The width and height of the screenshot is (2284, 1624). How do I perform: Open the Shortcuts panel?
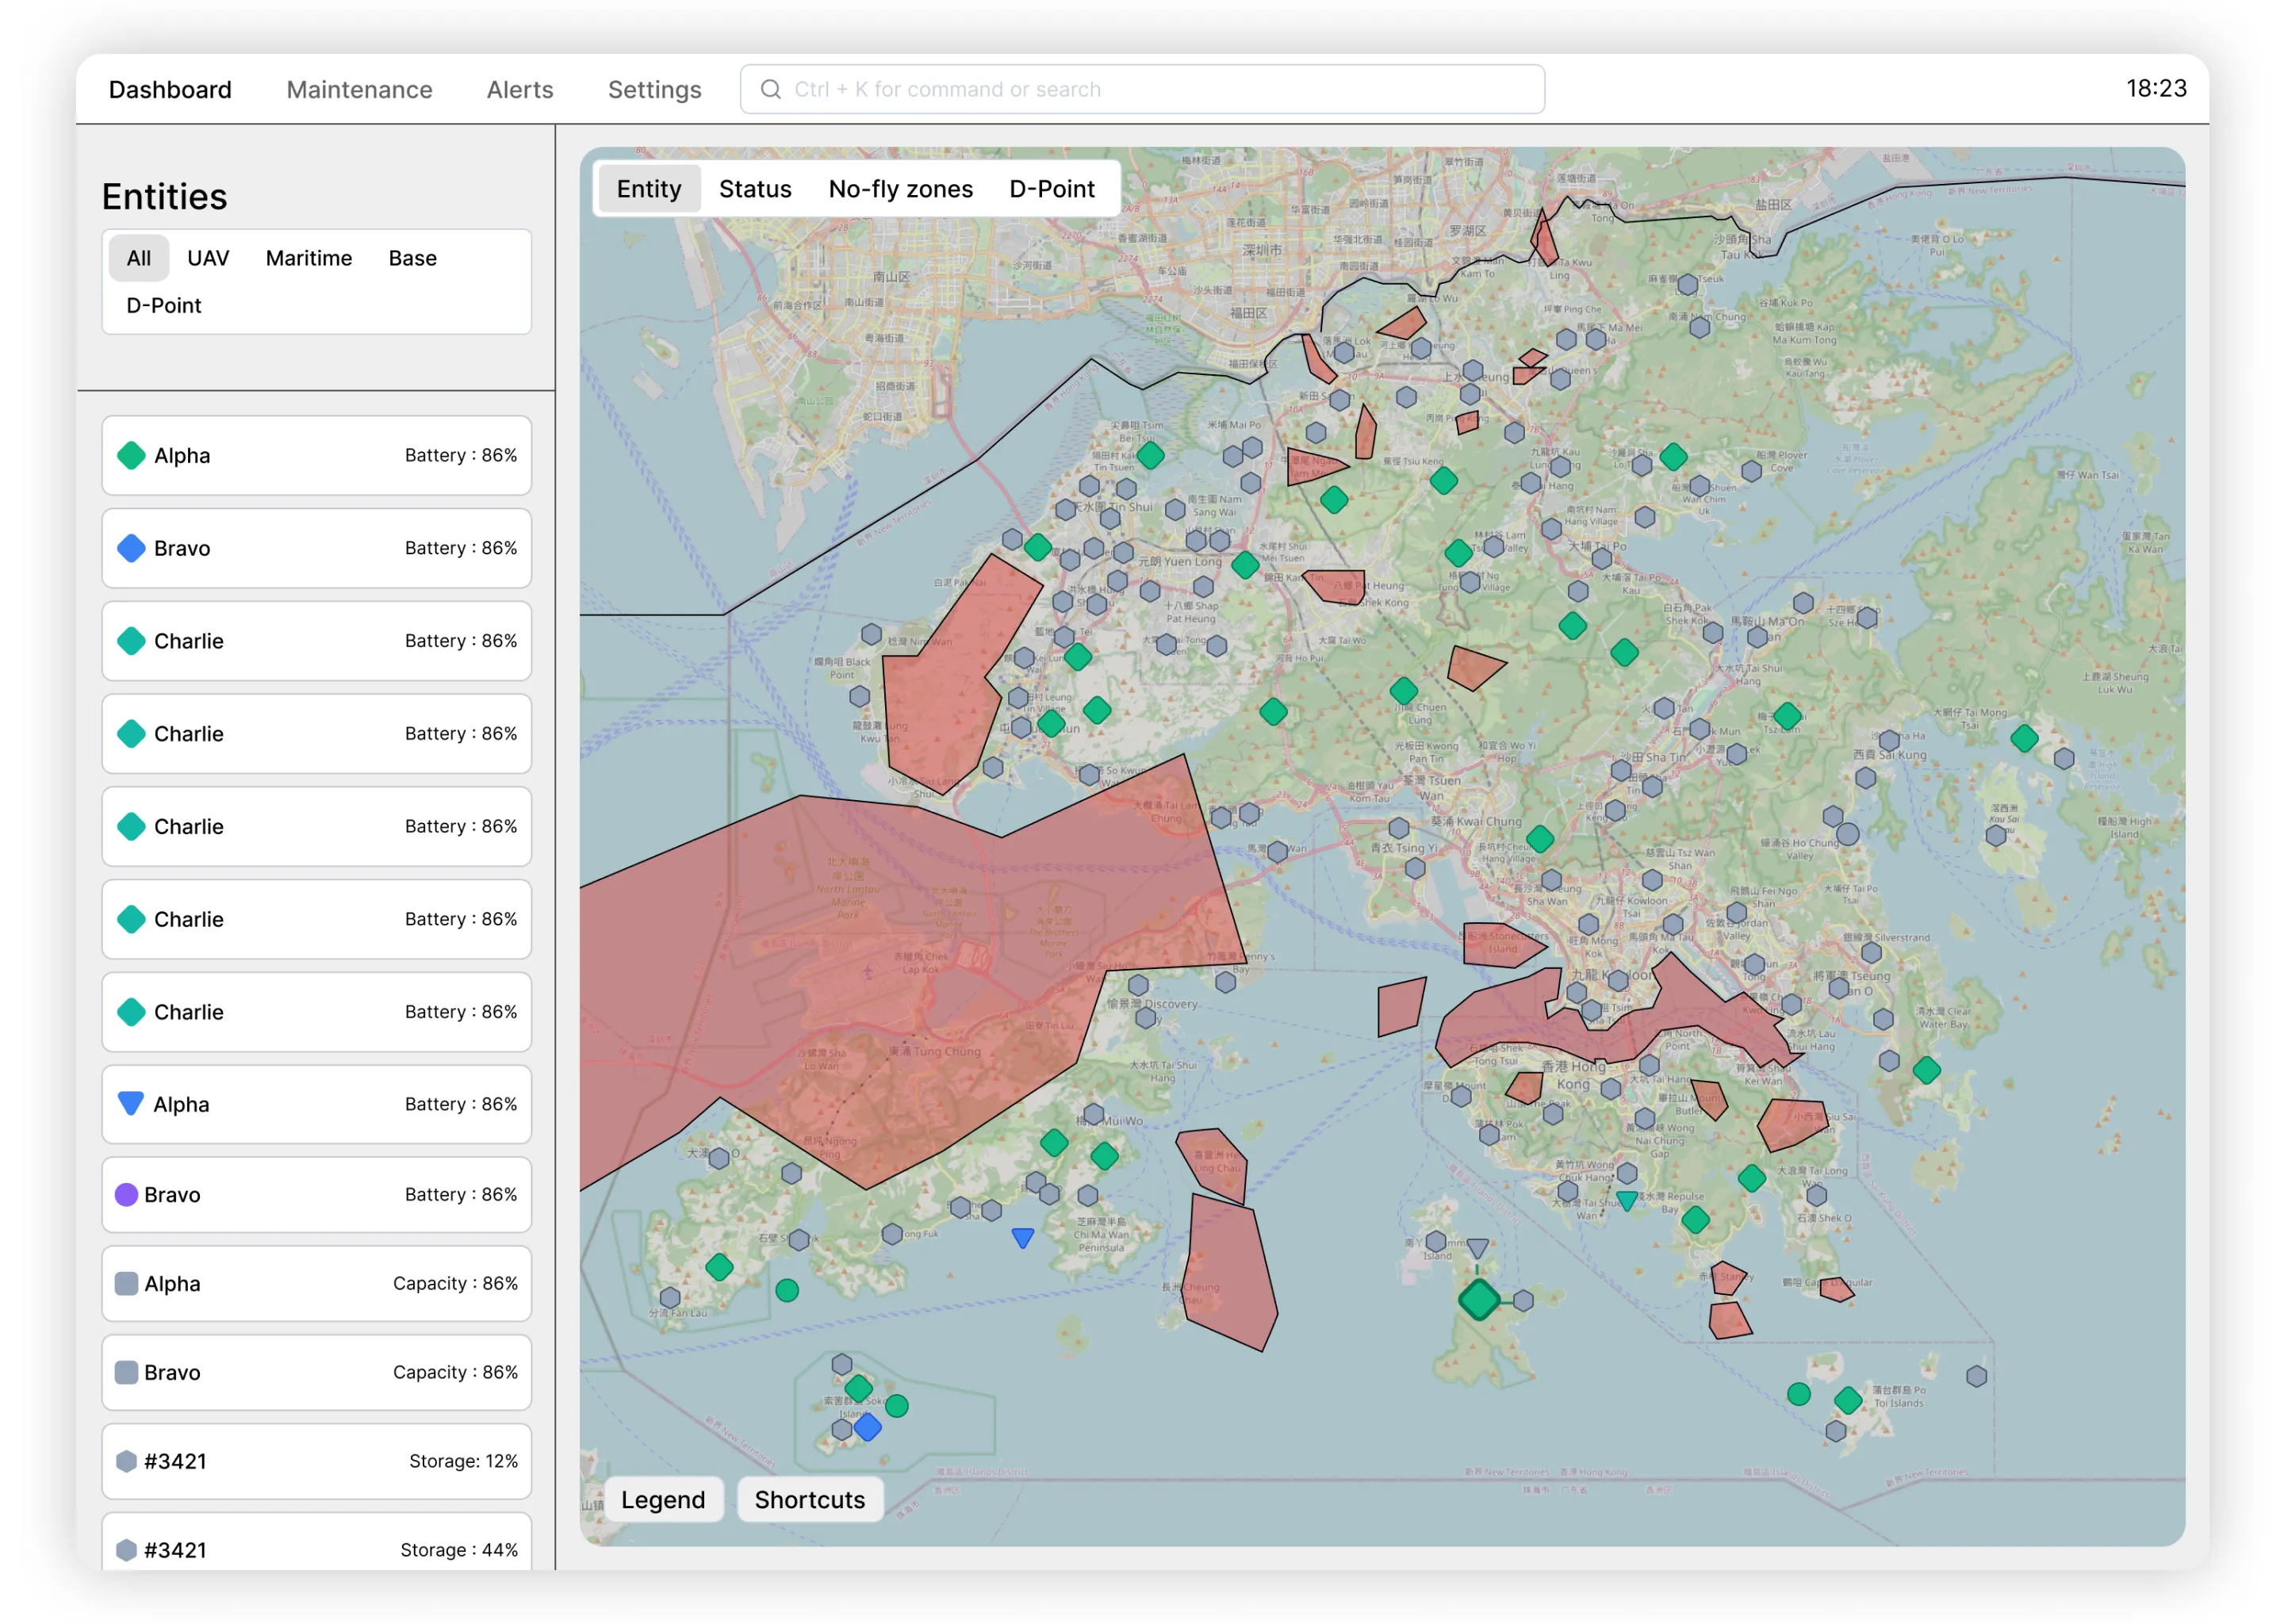point(810,1499)
